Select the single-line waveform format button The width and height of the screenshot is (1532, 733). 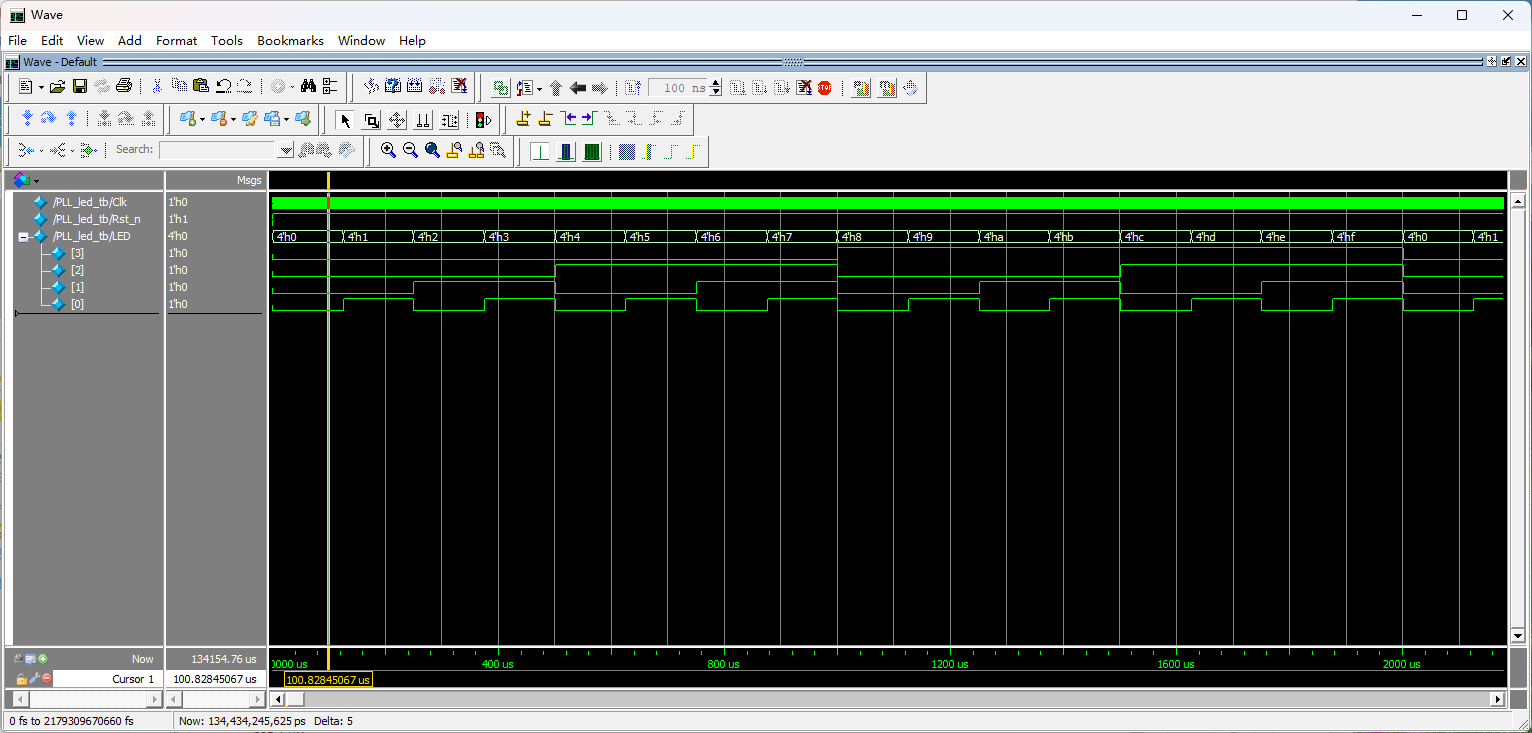pos(540,151)
